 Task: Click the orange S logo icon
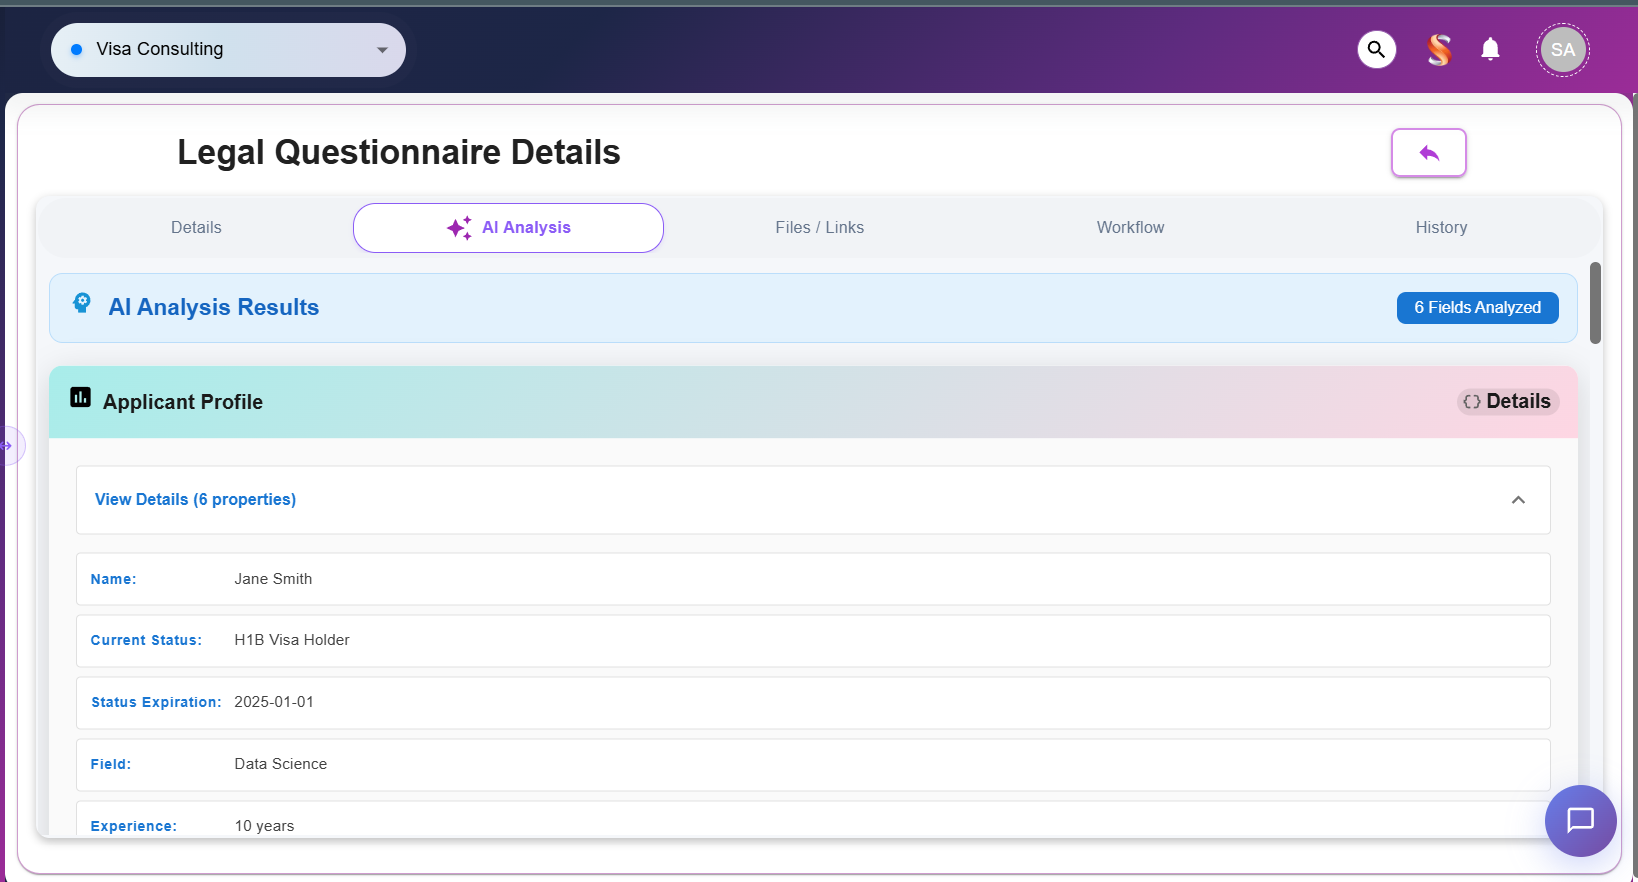tap(1439, 49)
